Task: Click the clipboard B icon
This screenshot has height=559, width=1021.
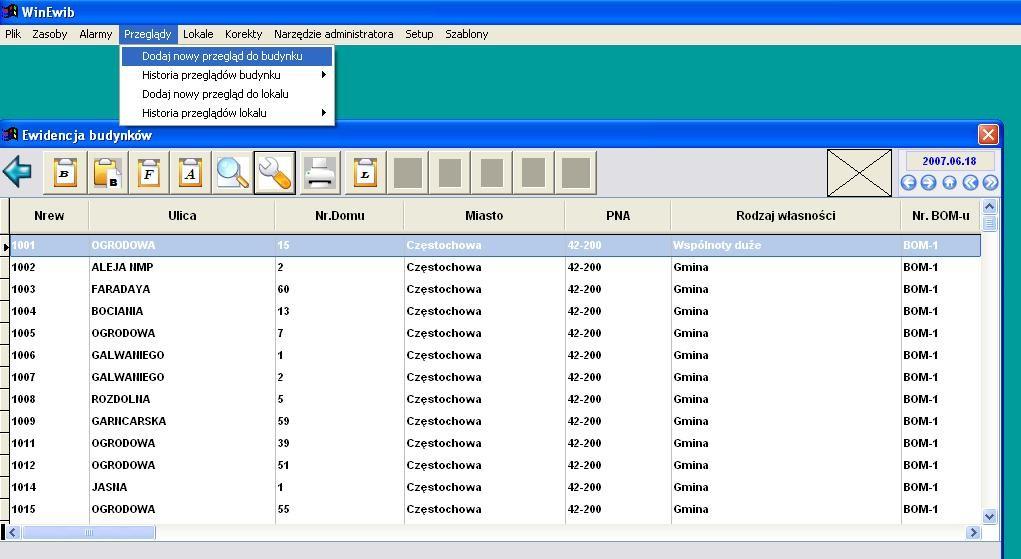Action: coord(64,173)
